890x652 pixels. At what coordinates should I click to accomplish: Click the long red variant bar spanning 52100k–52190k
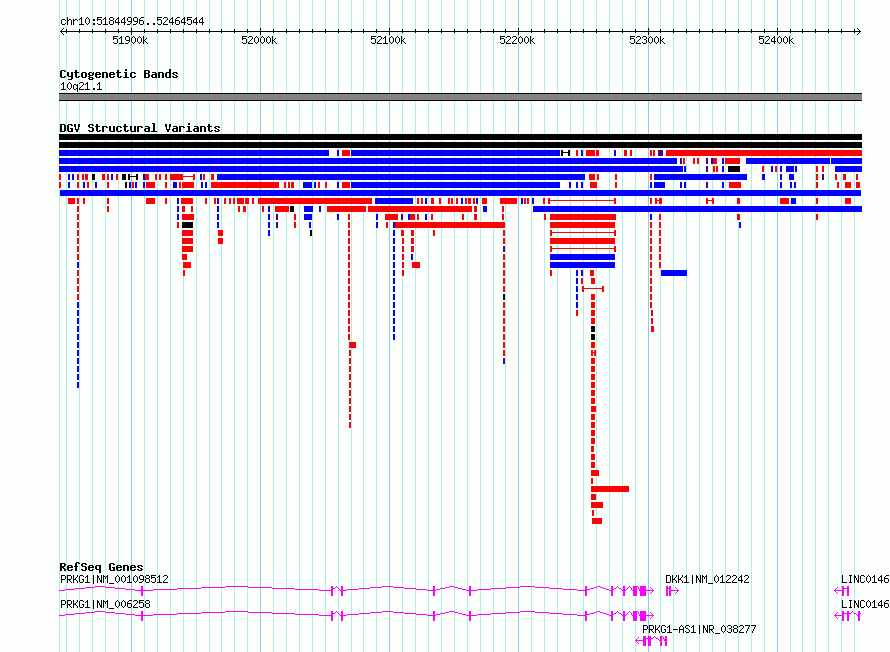pos(450,225)
